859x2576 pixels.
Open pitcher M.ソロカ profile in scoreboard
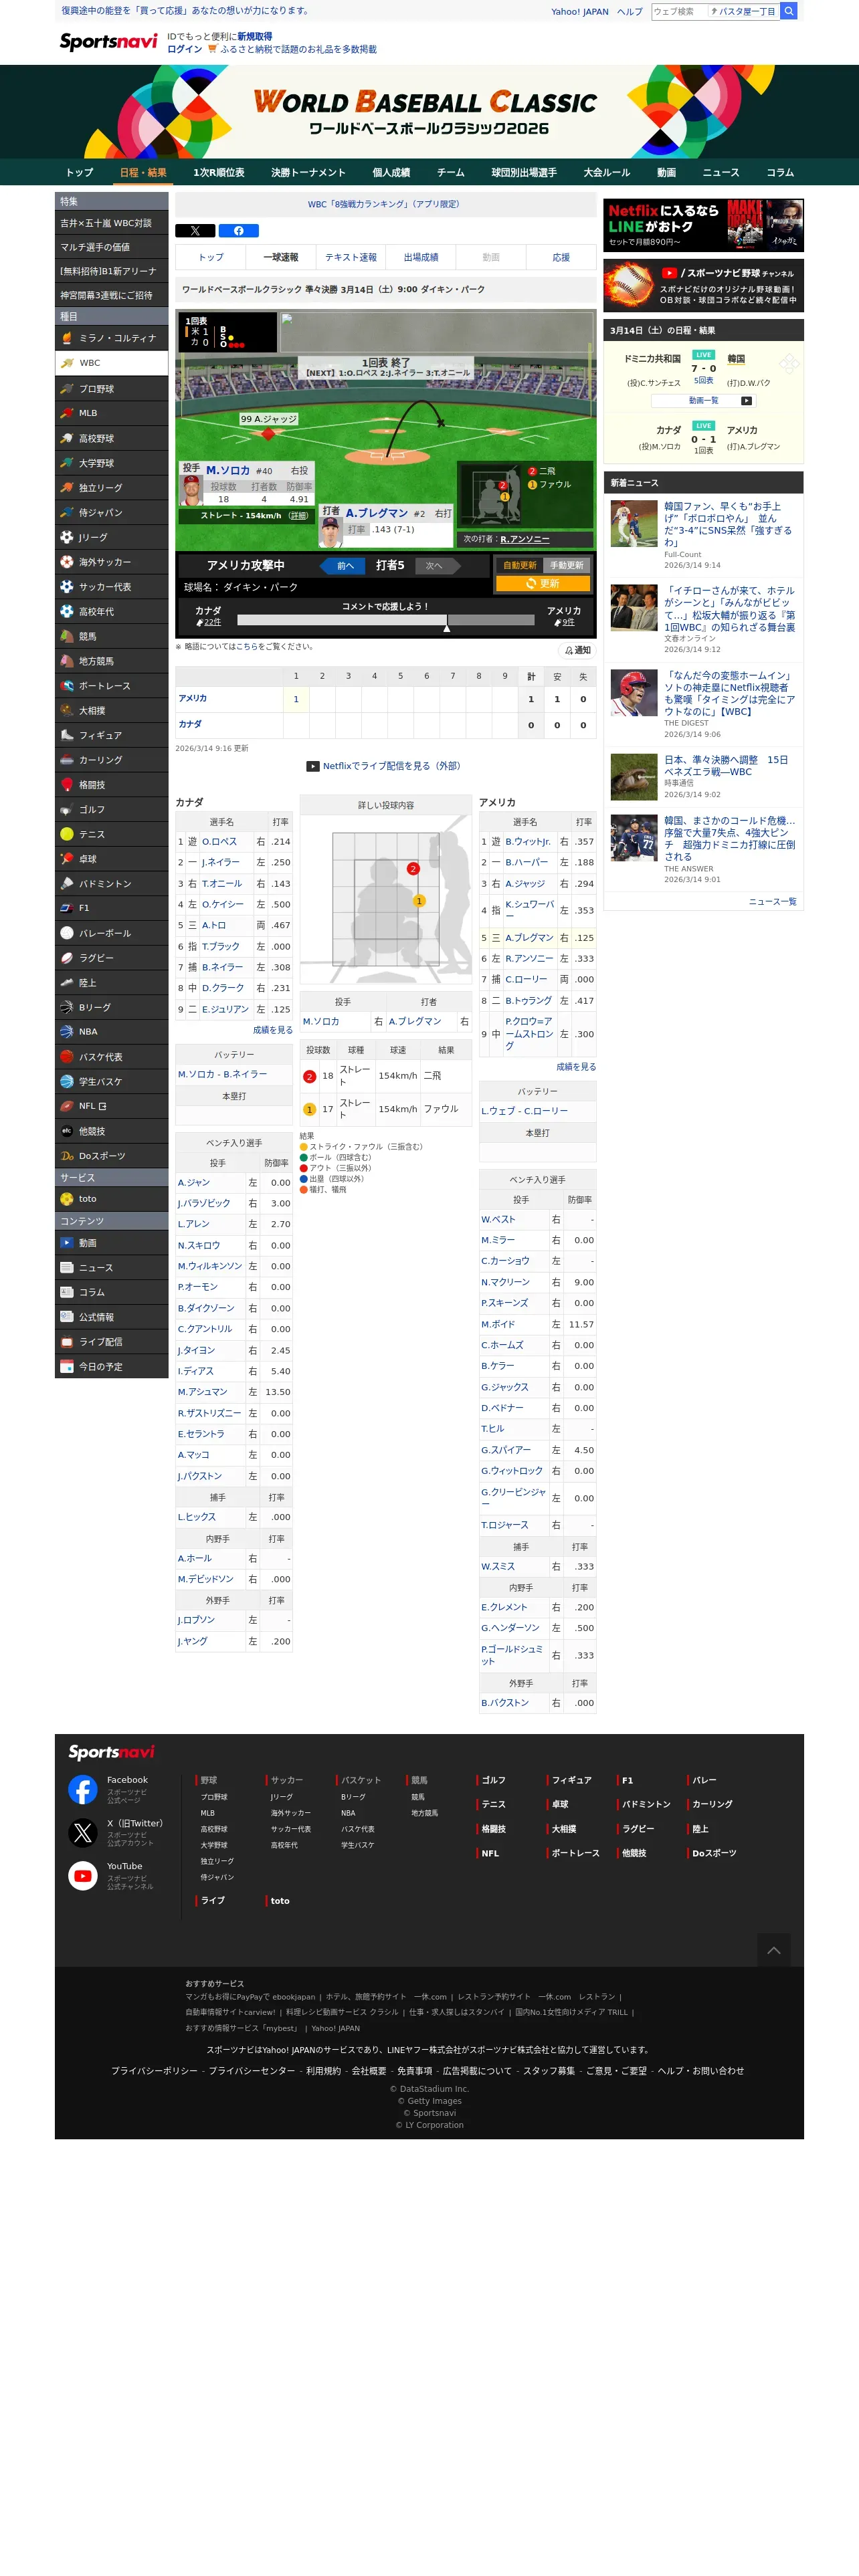(x=228, y=470)
